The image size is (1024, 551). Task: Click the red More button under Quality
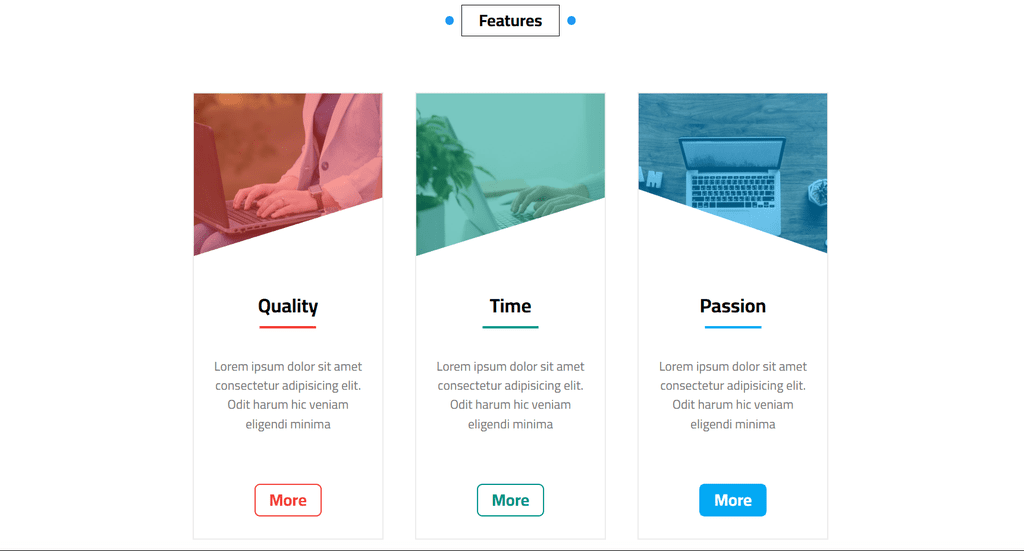click(x=288, y=500)
